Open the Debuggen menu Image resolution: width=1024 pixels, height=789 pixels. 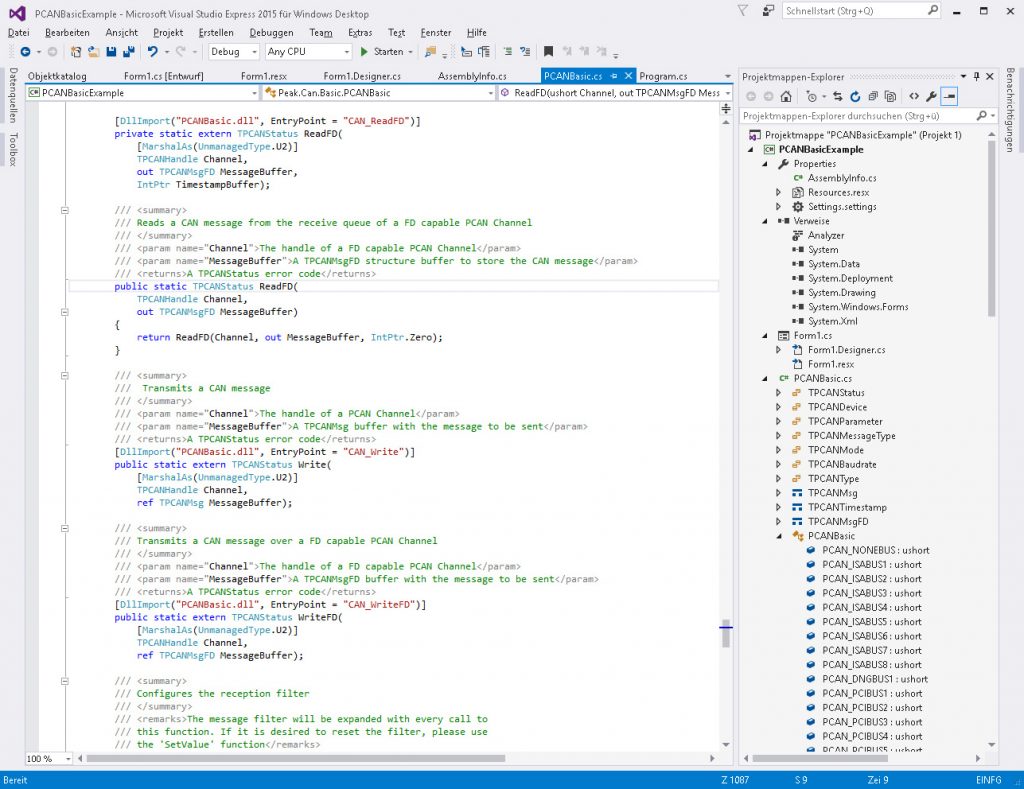coord(271,32)
